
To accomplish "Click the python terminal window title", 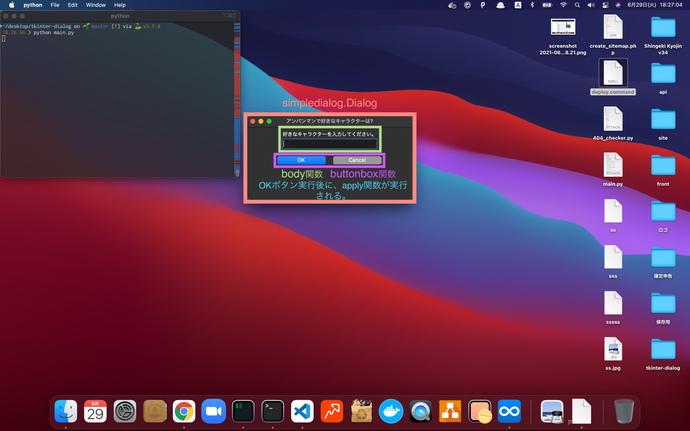I will [x=120, y=16].
